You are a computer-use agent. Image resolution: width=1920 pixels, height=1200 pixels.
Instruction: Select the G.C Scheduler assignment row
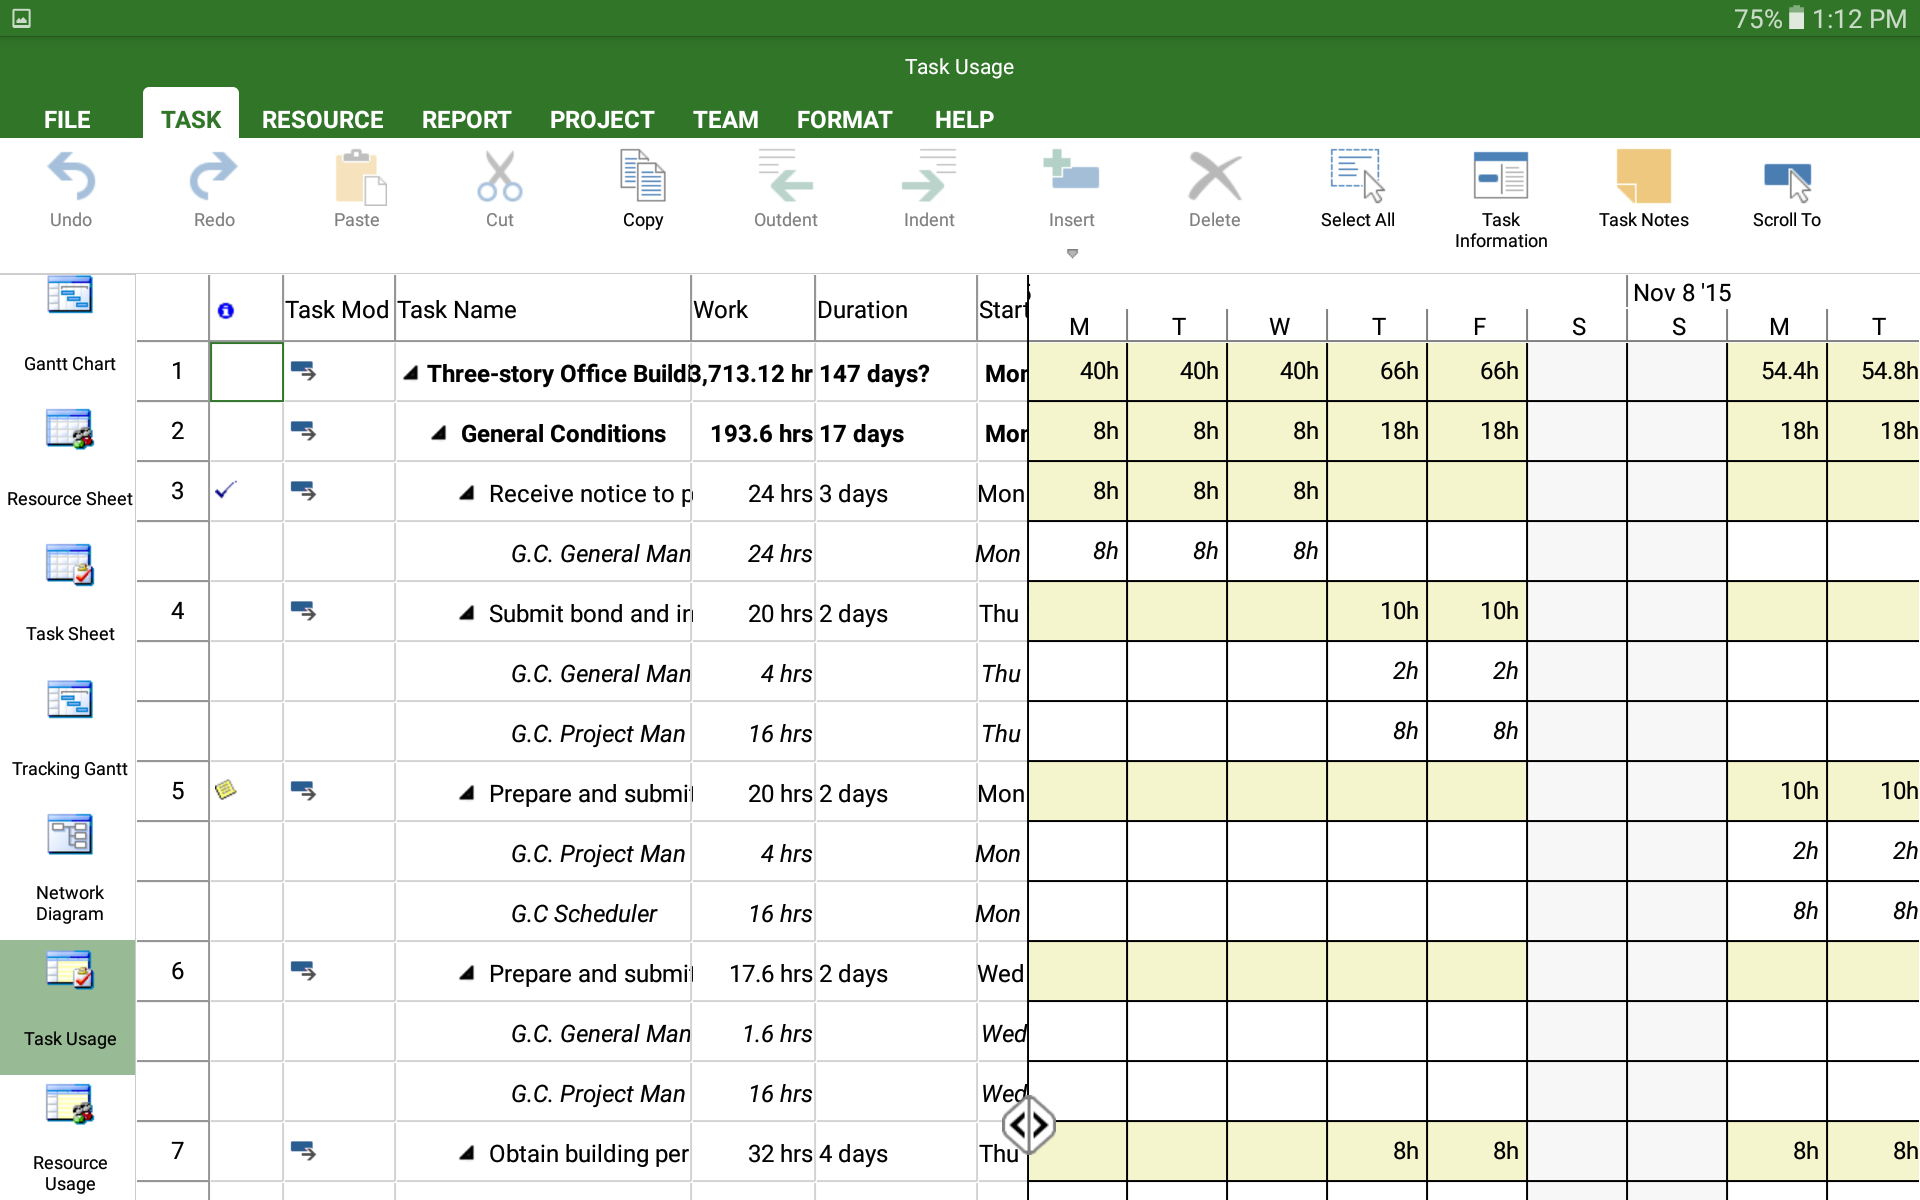[x=584, y=913]
